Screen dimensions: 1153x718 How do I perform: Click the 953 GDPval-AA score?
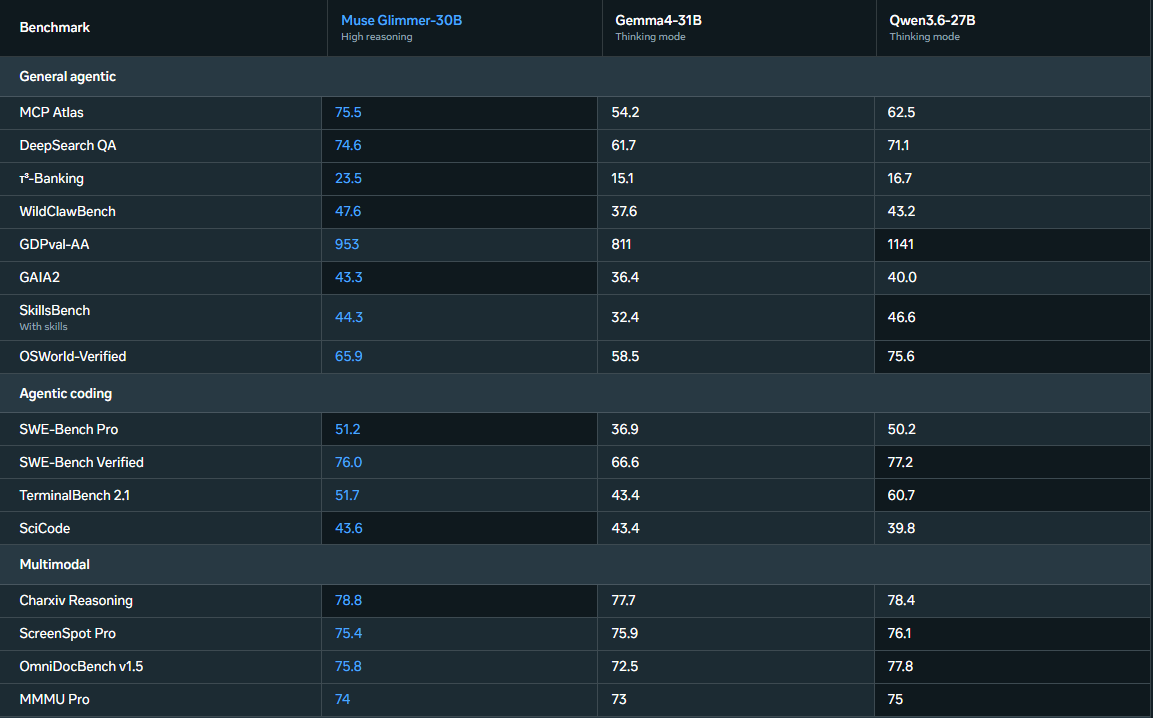click(346, 244)
